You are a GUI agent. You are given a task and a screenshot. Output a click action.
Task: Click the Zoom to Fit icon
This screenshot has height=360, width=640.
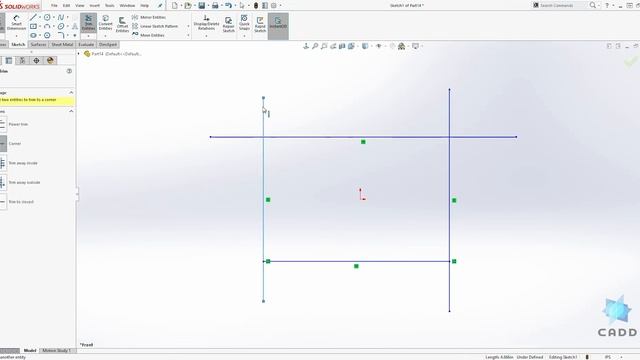click(315, 46)
